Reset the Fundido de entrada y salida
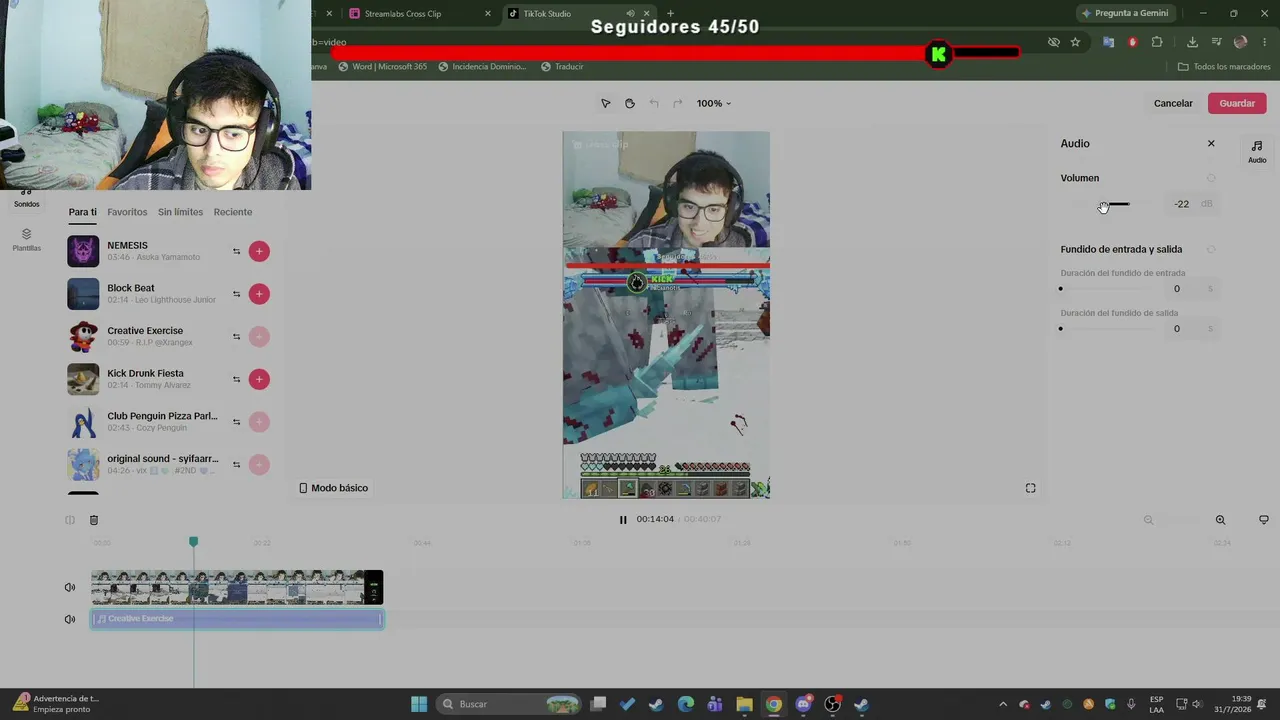 pyautogui.click(x=1211, y=249)
